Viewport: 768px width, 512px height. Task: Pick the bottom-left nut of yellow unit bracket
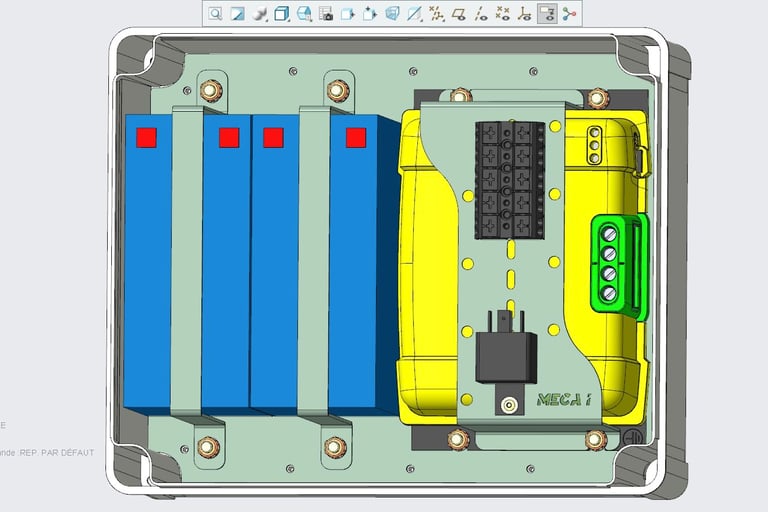click(x=457, y=439)
